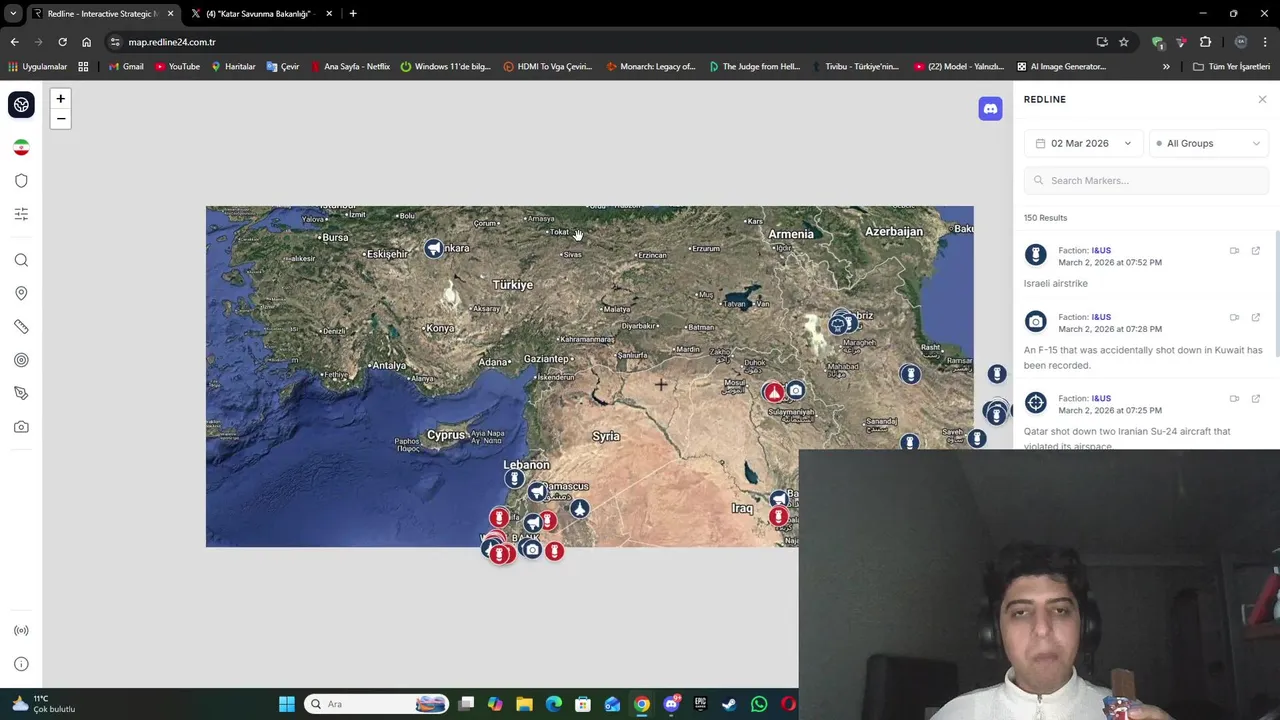This screenshot has width=1280, height=720.
Task: Expand hidden bookmarks overflow chevron
Action: 1166,67
